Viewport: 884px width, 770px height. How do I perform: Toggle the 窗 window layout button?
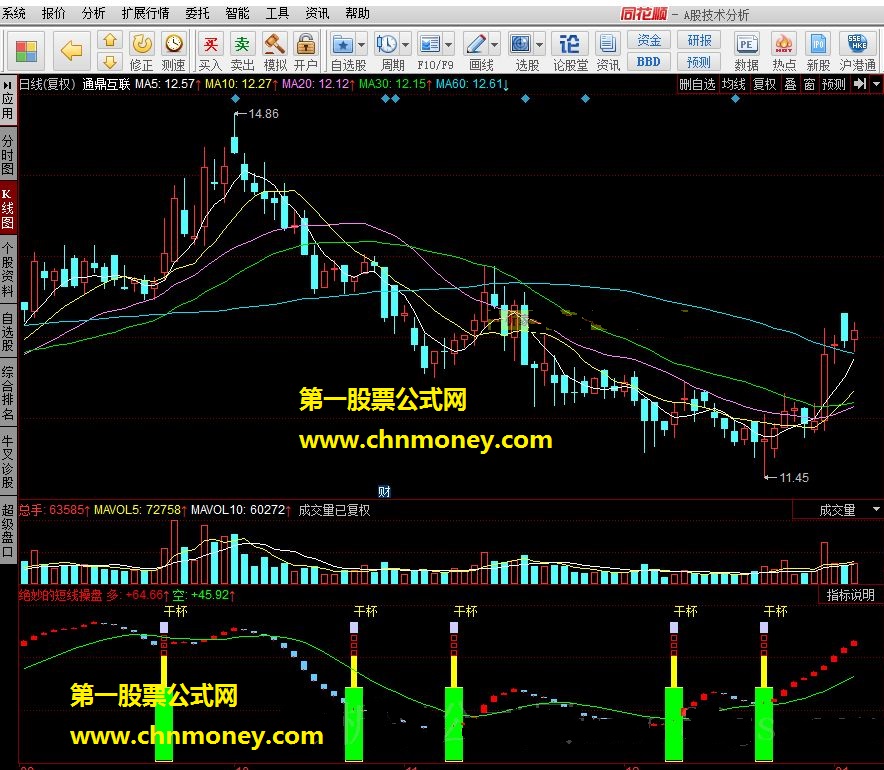pyautogui.click(x=810, y=85)
